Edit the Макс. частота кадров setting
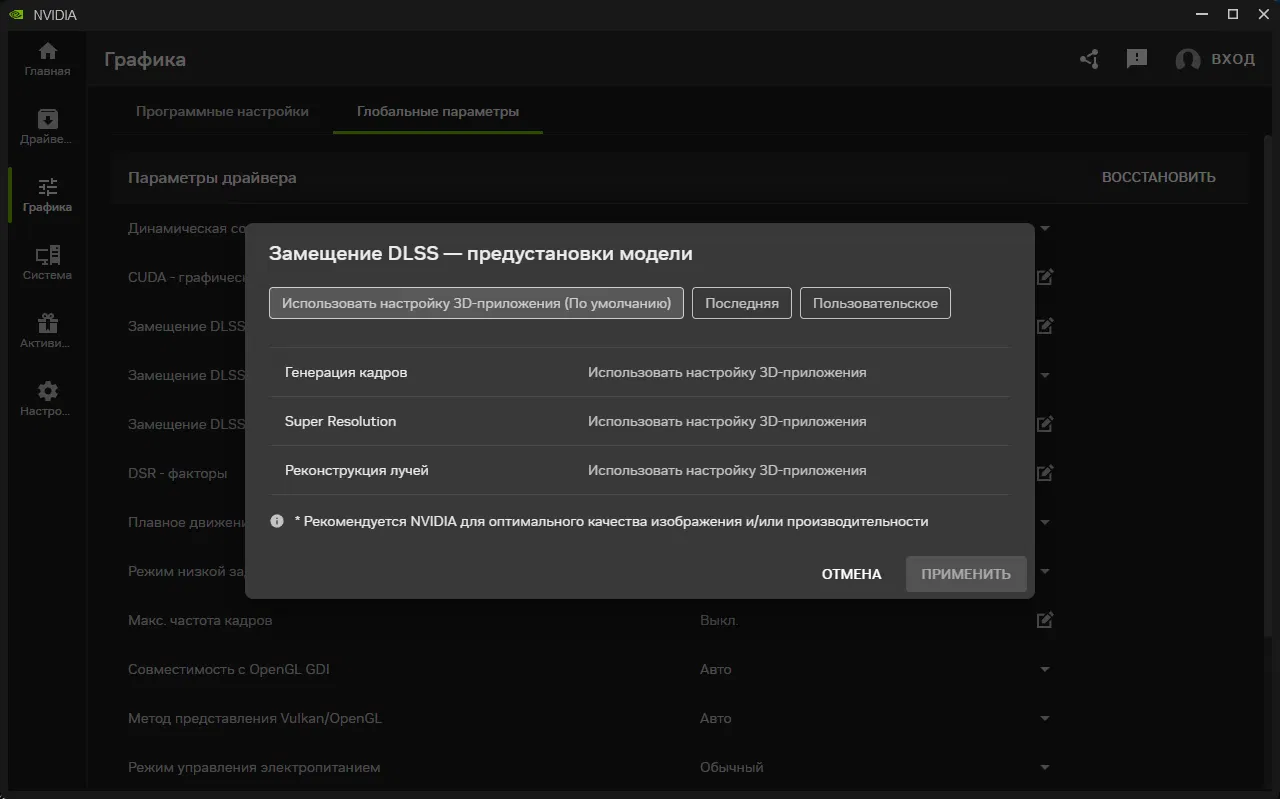The width and height of the screenshot is (1280, 799). coord(1045,620)
